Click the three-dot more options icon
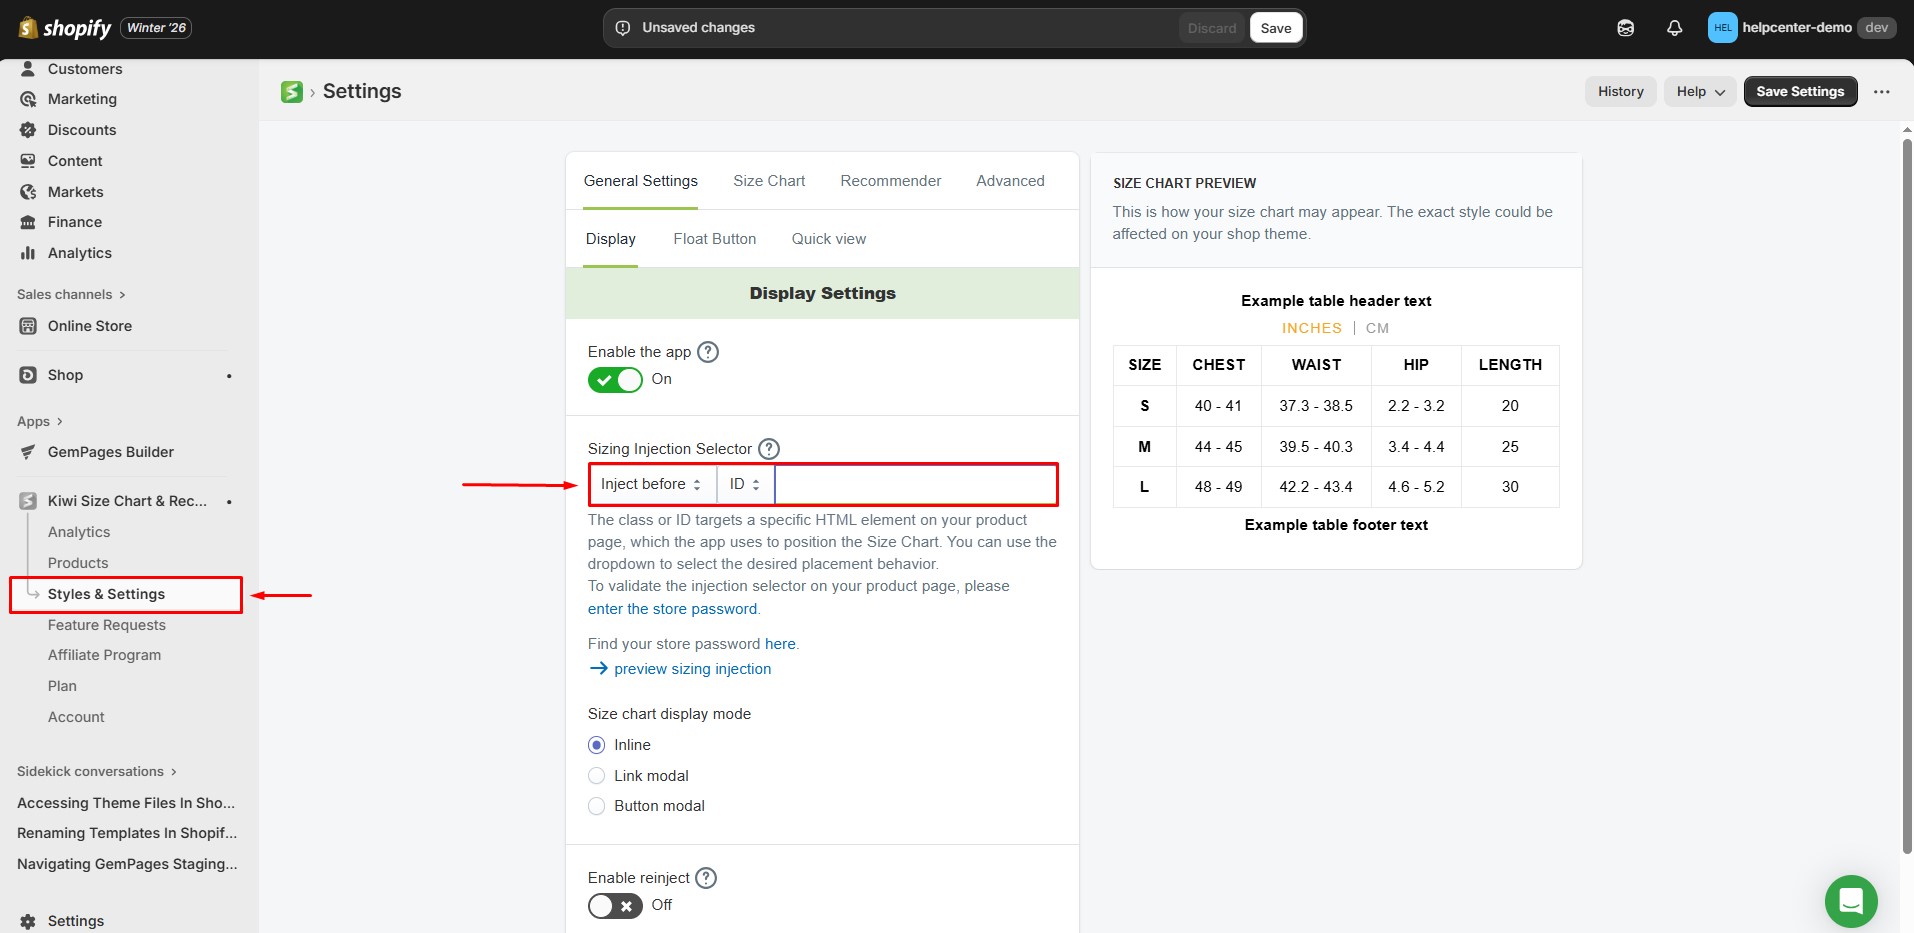This screenshot has height=933, width=1914. (x=1881, y=92)
